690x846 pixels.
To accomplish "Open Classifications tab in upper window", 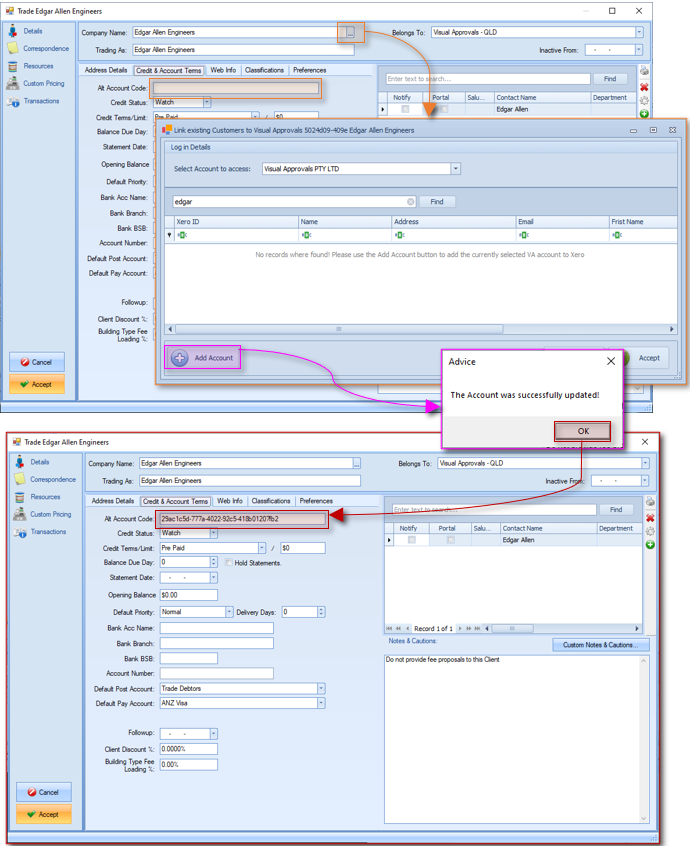I will pos(264,70).
